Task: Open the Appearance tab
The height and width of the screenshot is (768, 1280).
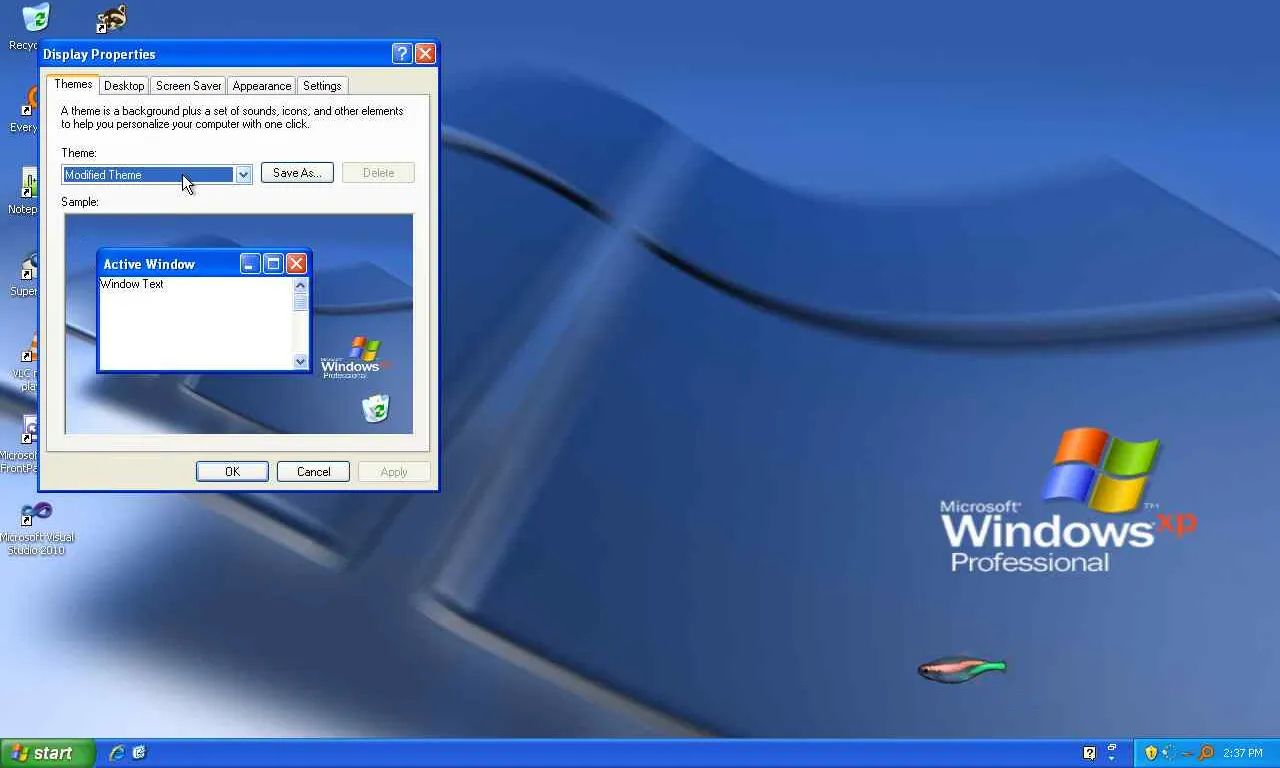Action: tap(262, 86)
